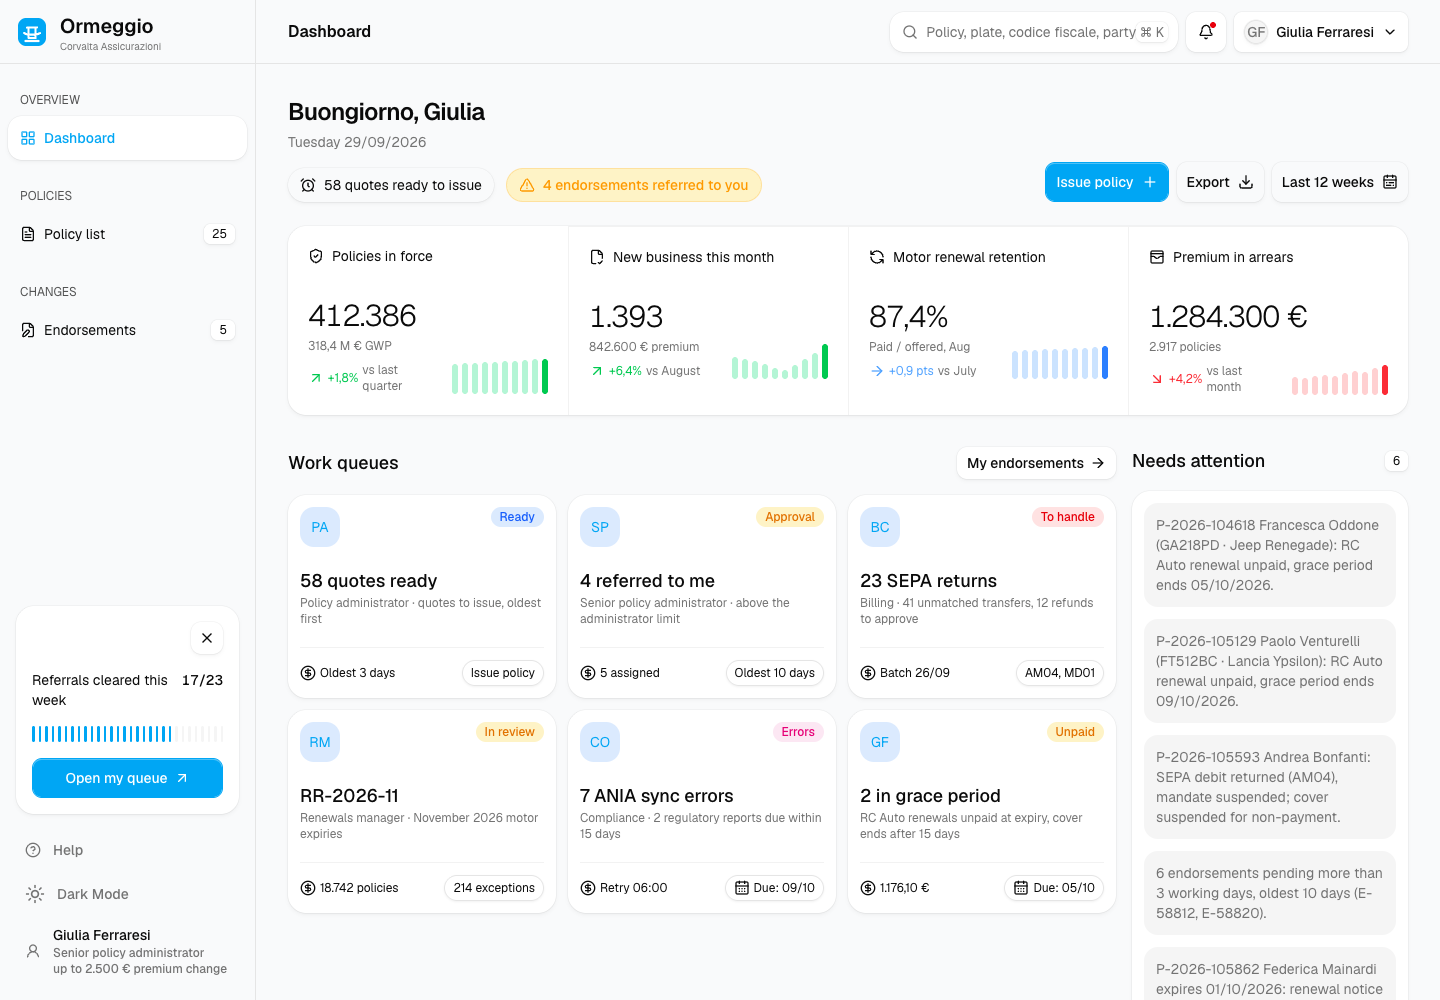Viewport: 1440px width, 1000px height.
Task: Click the AM04, MD01 chip
Action: (1060, 673)
